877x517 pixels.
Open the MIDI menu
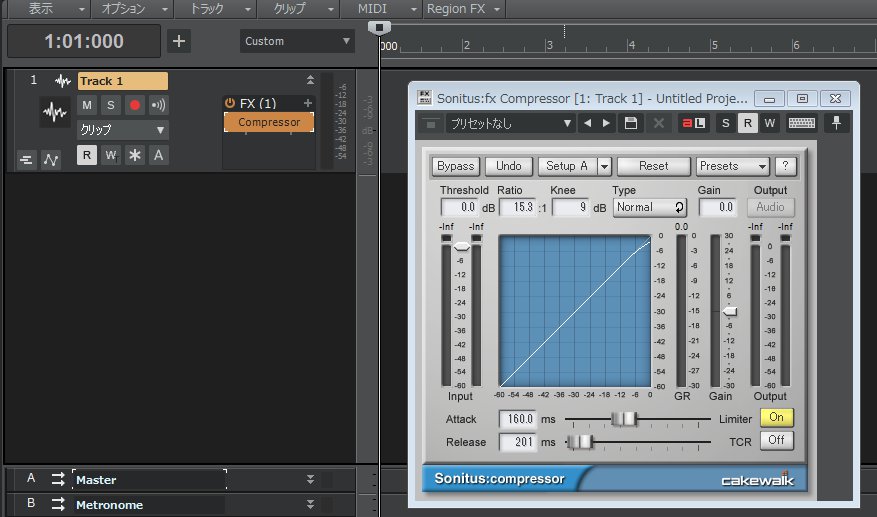pos(383,8)
